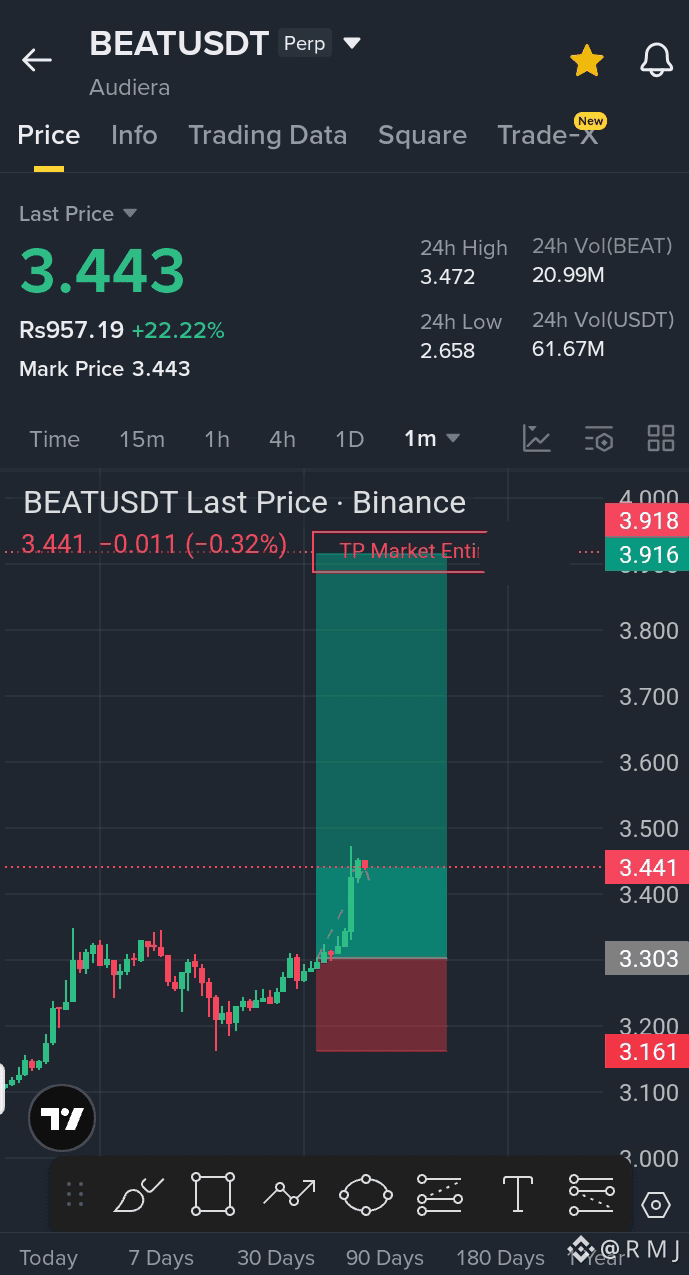Image resolution: width=689 pixels, height=1275 pixels.
Task: Select the trend line arrow tool
Action: [x=289, y=1194]
